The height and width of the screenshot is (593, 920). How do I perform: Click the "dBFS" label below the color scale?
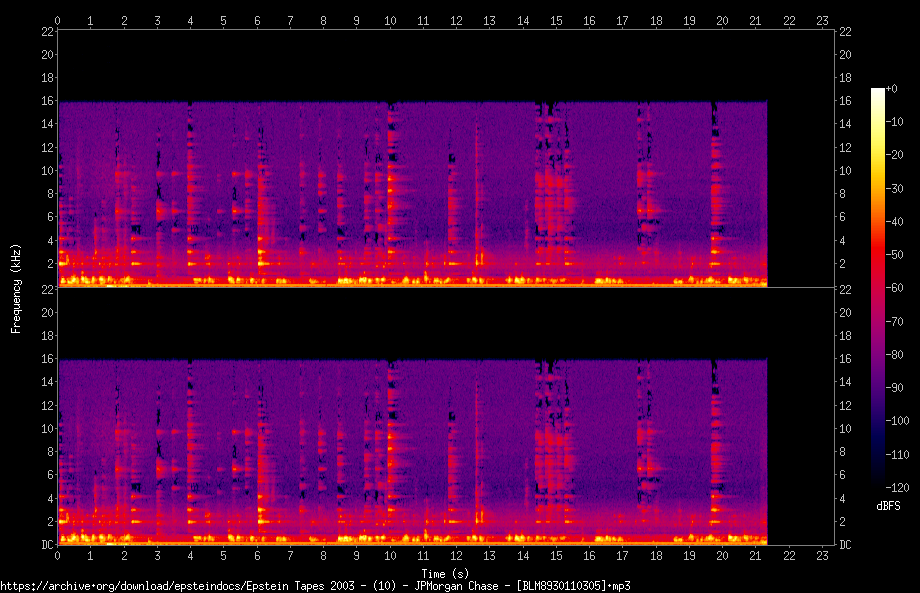(888, 507)
